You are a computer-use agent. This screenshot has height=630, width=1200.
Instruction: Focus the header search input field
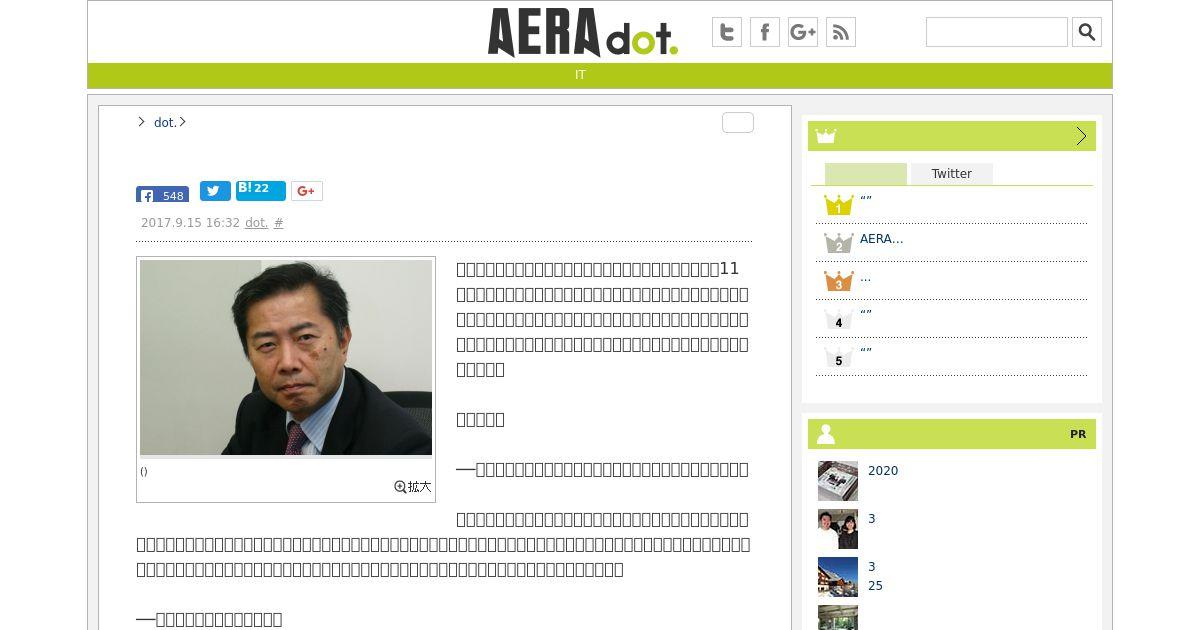click(x=997, y=32)
